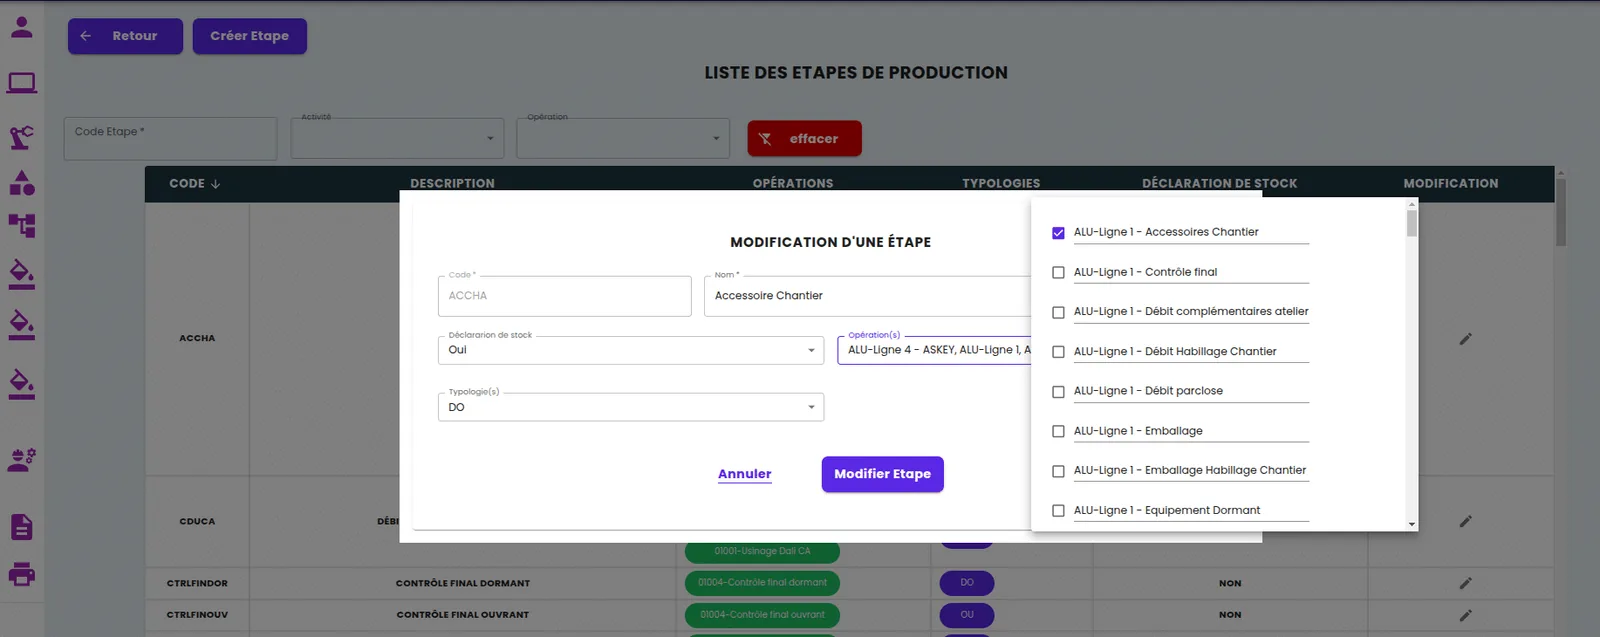Click the pencil edit icon for CDUCA row
This screenshot has height=637, width=1600.
click(1465, 521)
